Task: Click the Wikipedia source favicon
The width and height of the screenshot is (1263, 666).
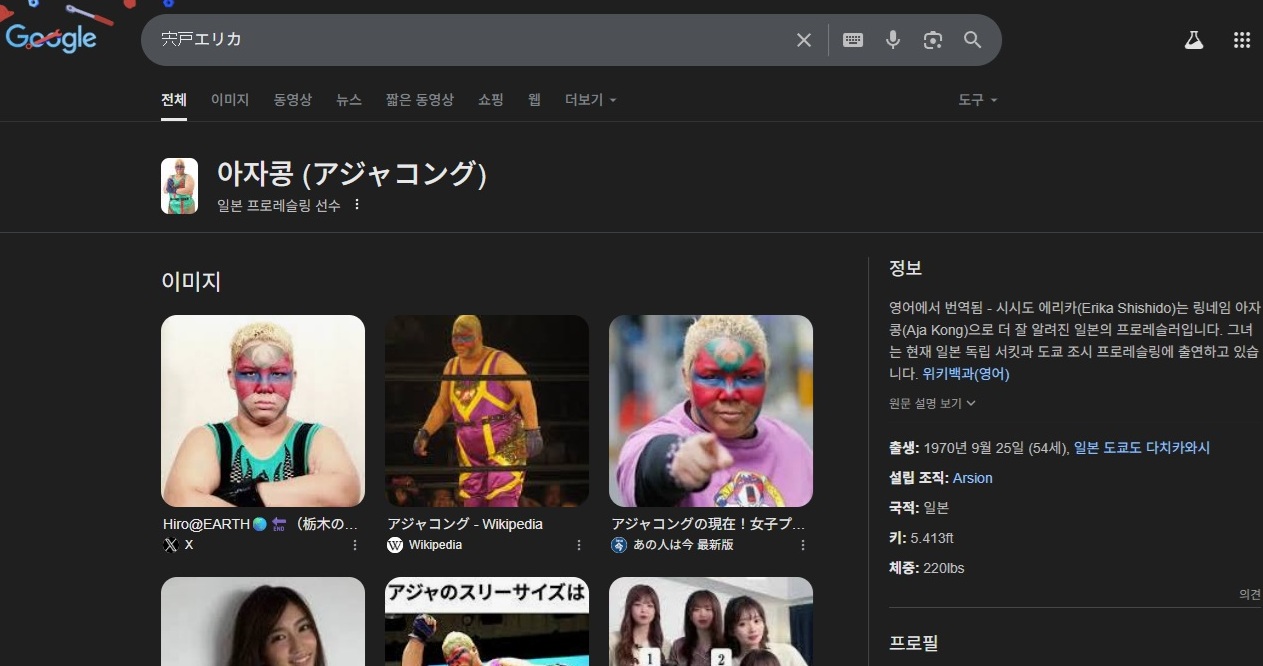Action: [x=395, y=545]
